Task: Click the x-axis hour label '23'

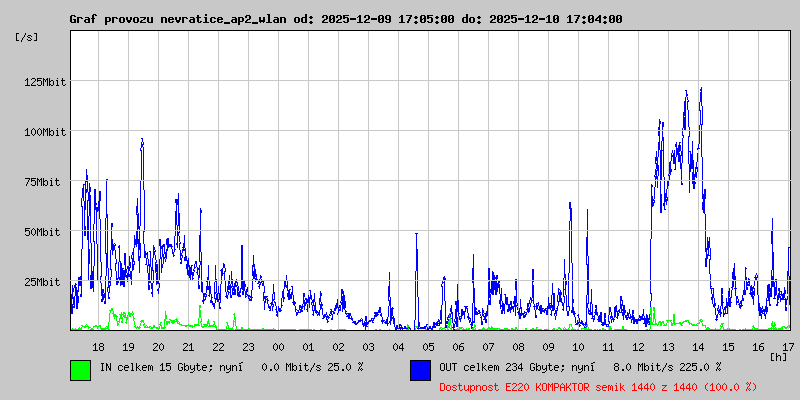Action: pyautogui.click(x=248, y=347)
